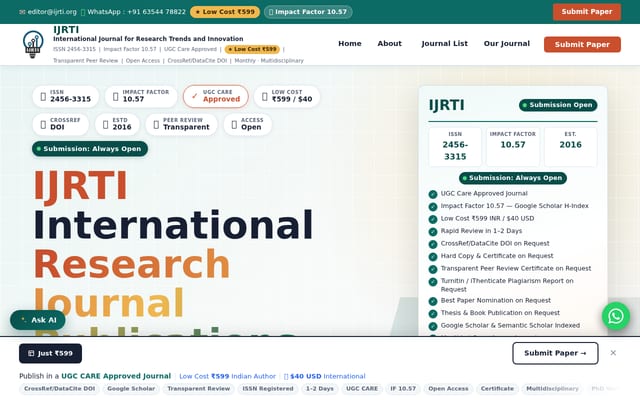Click the WhatsApp +91 63544 78822 link
The height and width of the screenshot is (400, 640).
click(133, 12)
